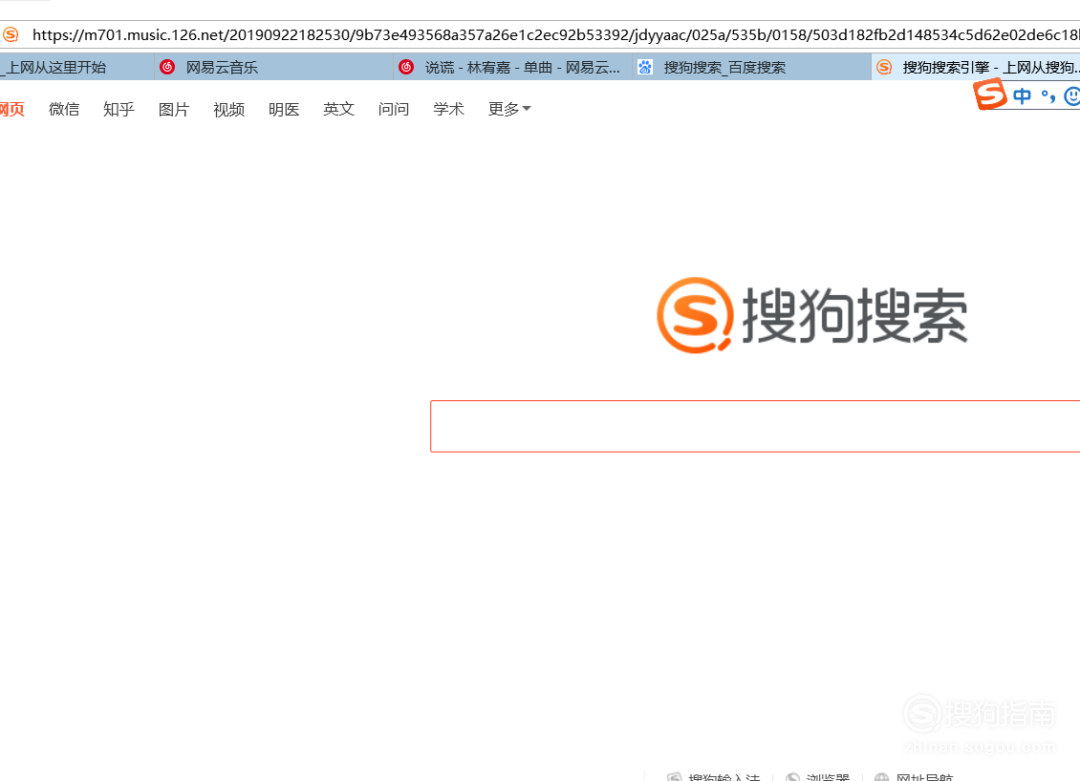Go to the 问问 Q&A category
The width and height of the screenshot is (1080, 781).
[x=393, y=110]
